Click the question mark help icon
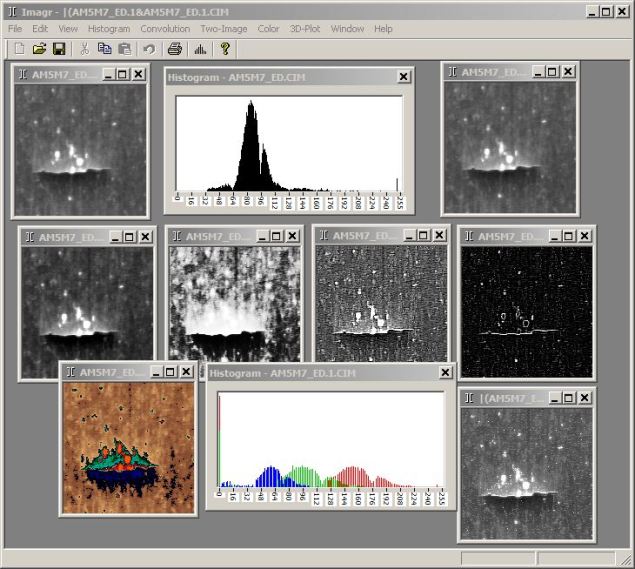Viewport: 635px width, 569px height. pos(225,49)
